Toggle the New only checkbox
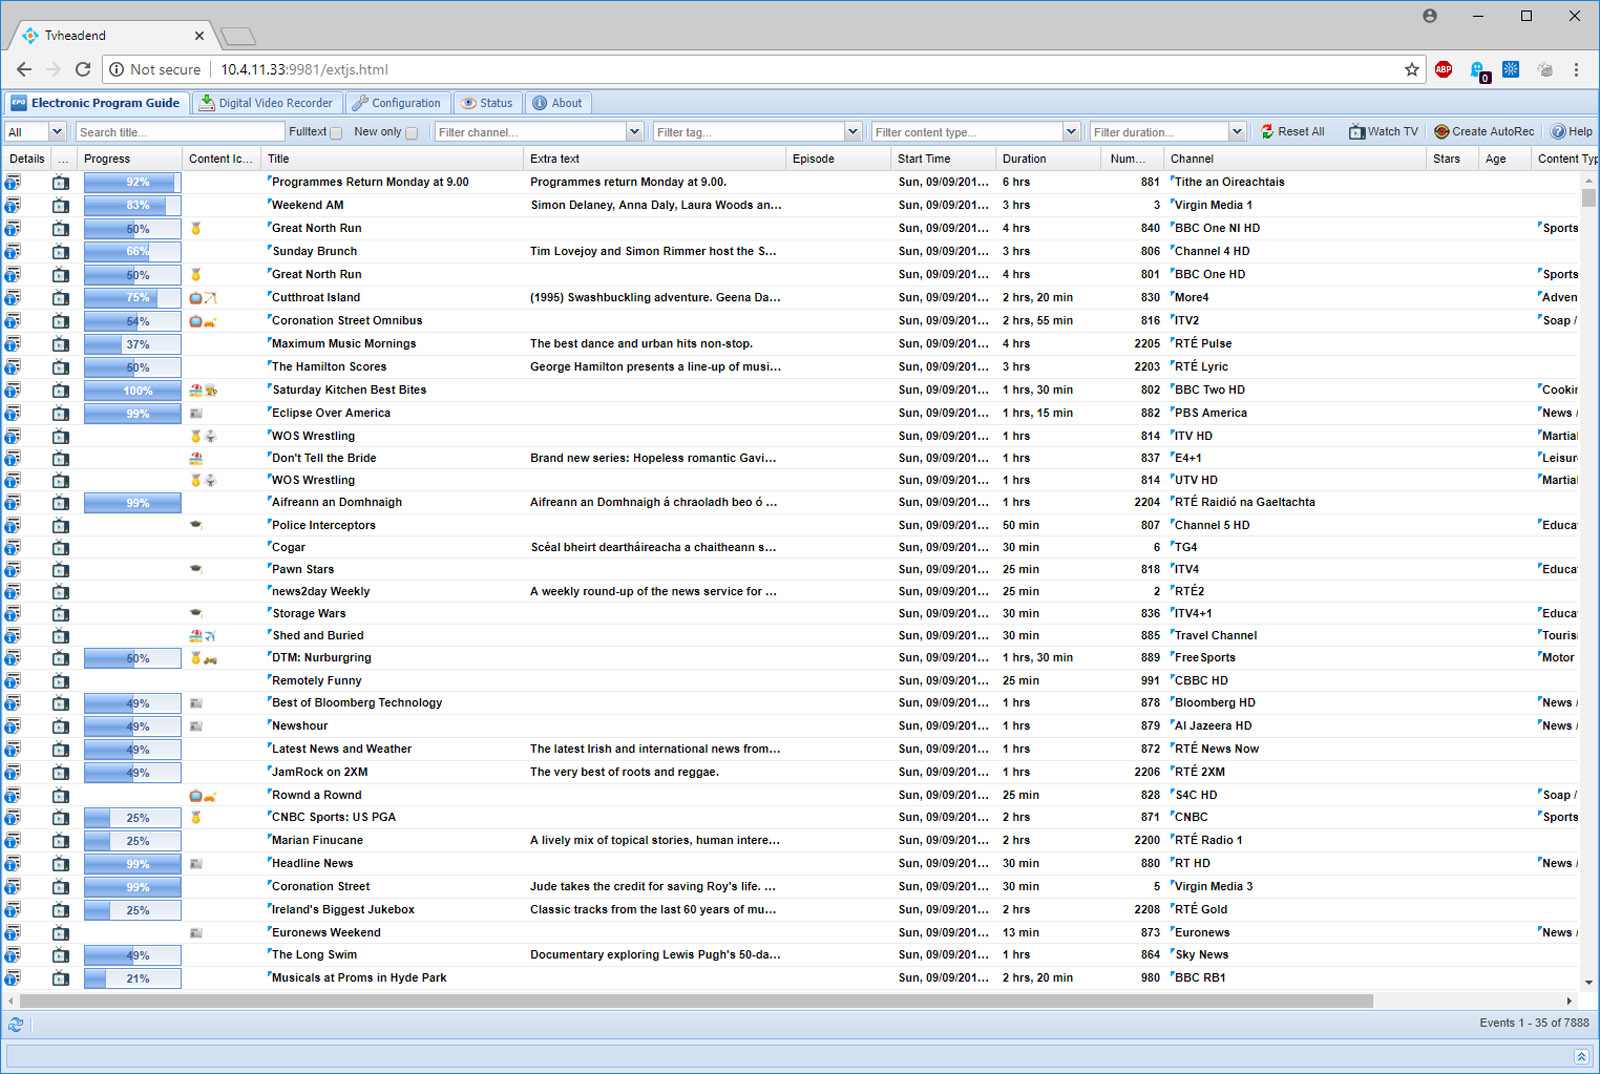Image resolution: width=1600 pixels, height=1074 pixels. 411,132
